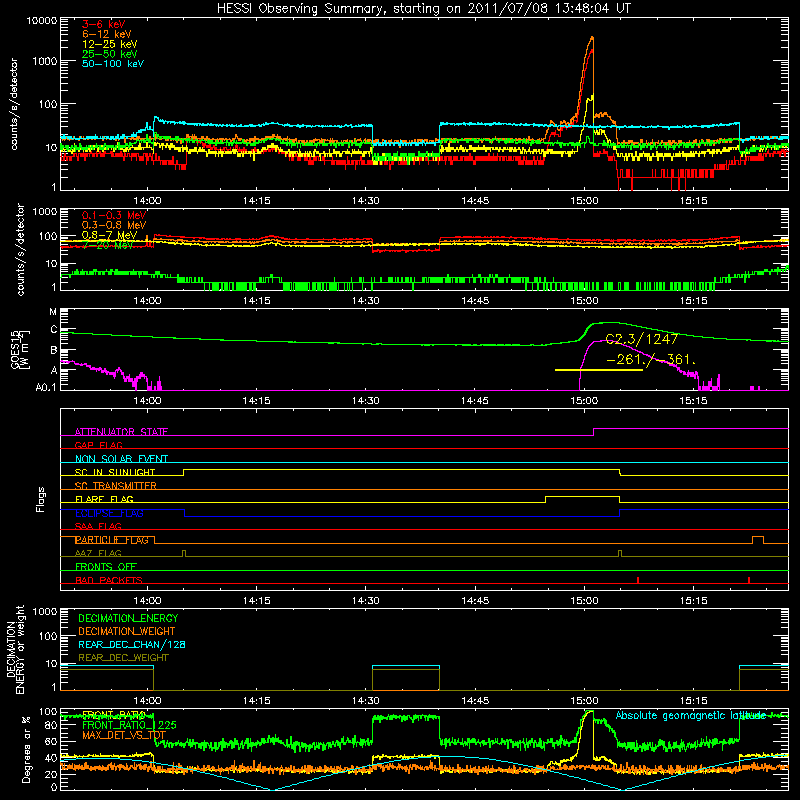Select the FRONTS_OFF flag label

point(106,567)
